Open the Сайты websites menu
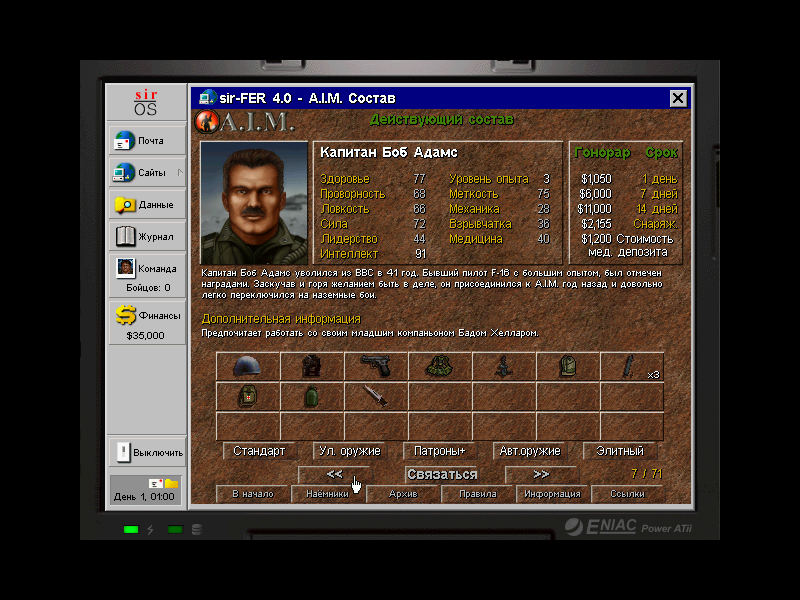 [x=147, y=173]
